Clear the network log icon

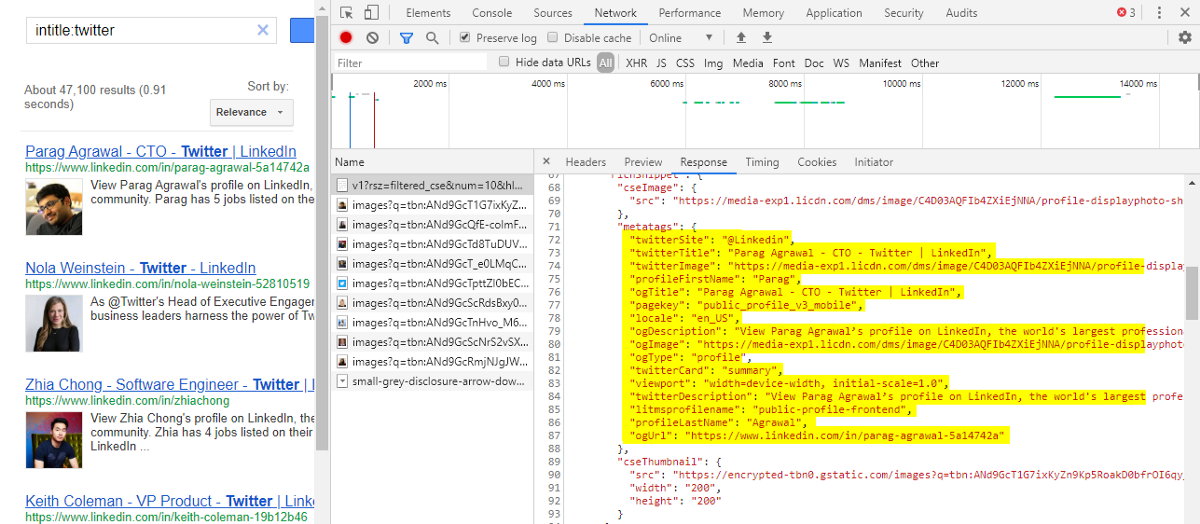click(x=372, y=38)
